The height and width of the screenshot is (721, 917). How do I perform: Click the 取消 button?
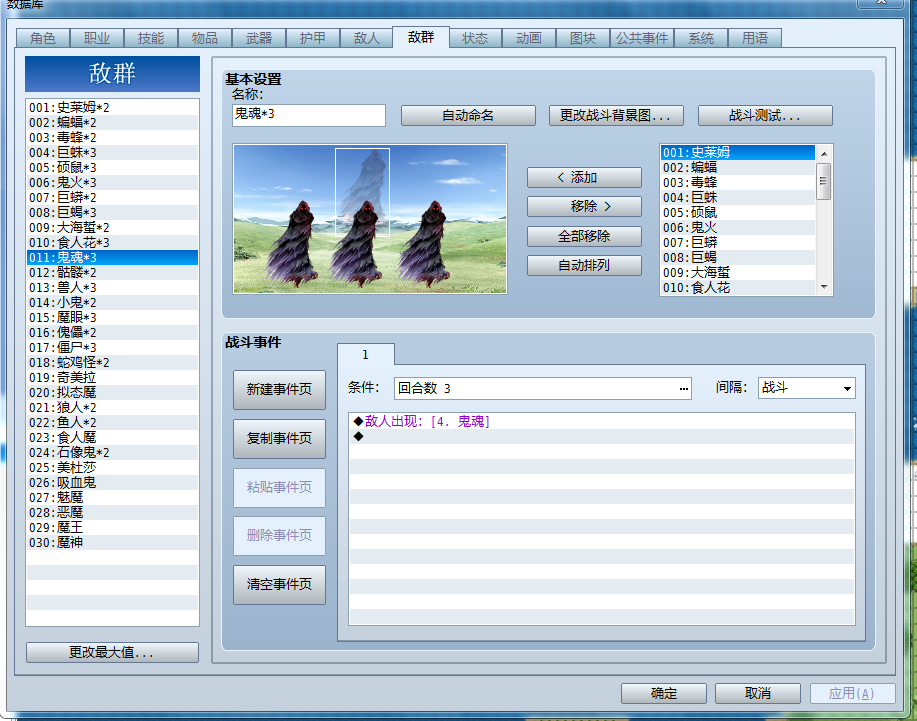tap(758, 694)
